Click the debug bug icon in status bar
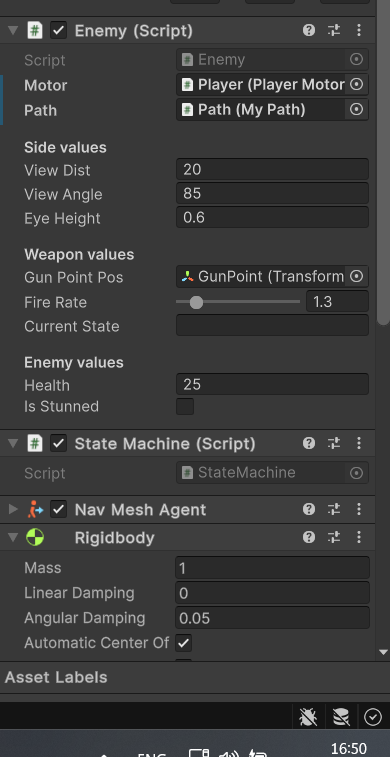Viewport: 390px width, 757px height. (308, 717)
